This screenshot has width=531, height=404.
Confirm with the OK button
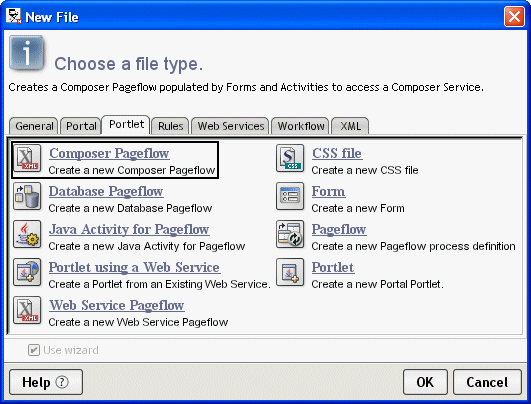click(x=425, y=382)
